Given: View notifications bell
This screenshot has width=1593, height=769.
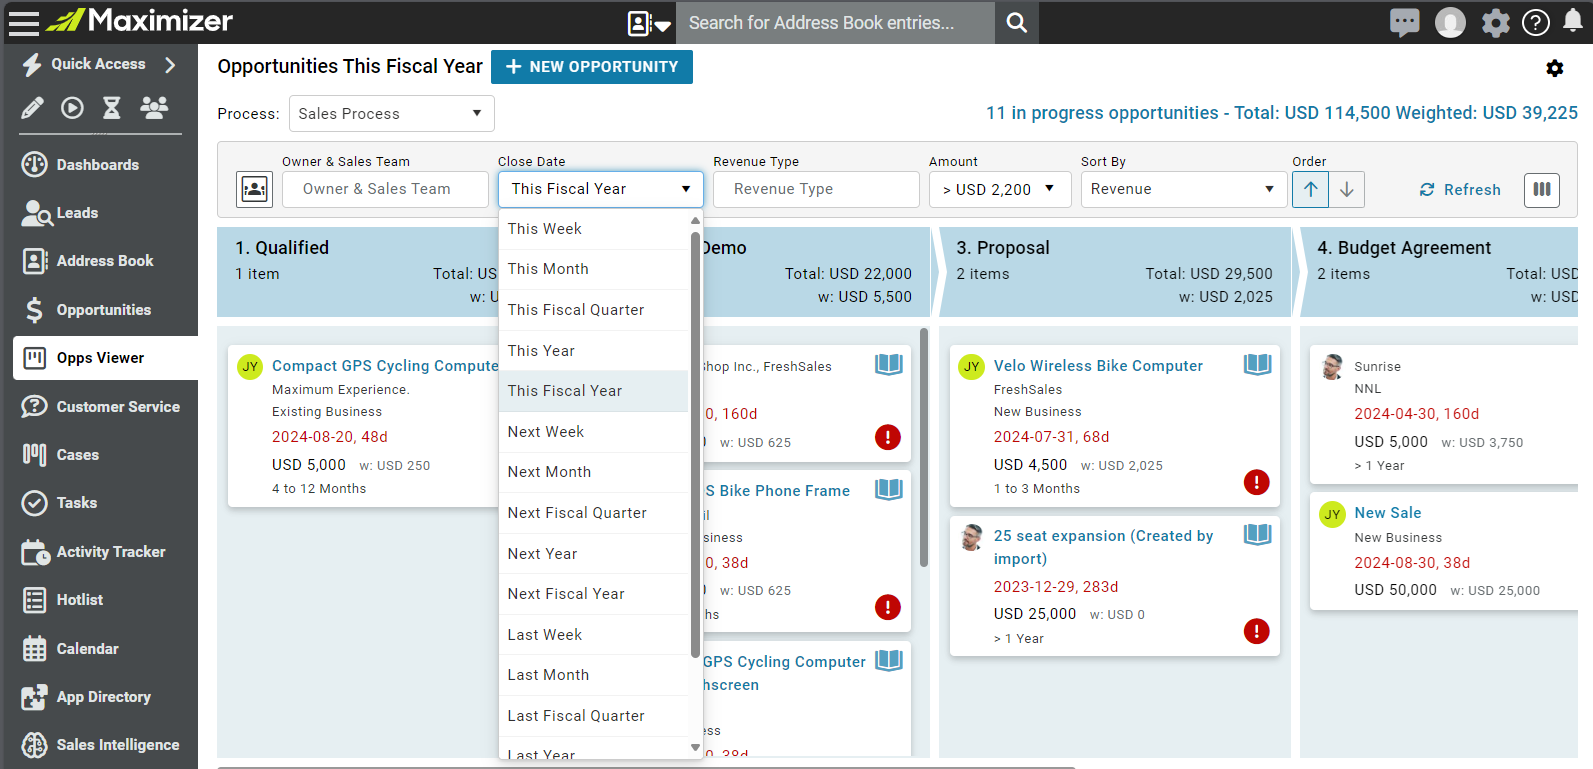Looking at the screenshot, I should 1573,22.
